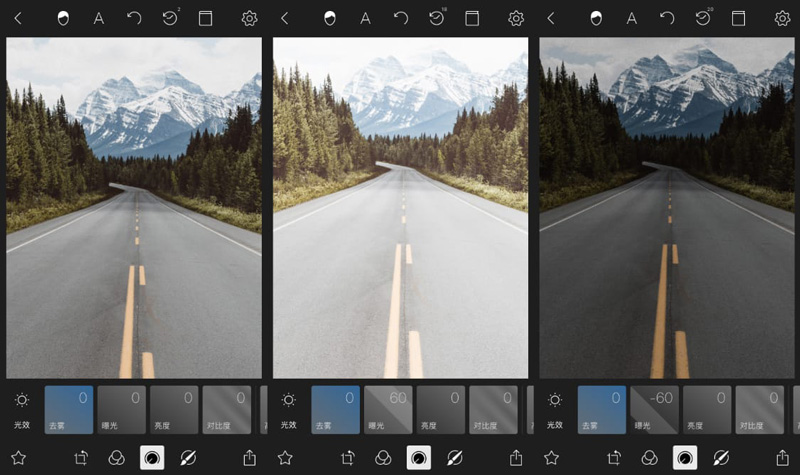Tap the back arrow on the leftmost screen
Screen dimensions: 800x475
(x=18, y=18)
